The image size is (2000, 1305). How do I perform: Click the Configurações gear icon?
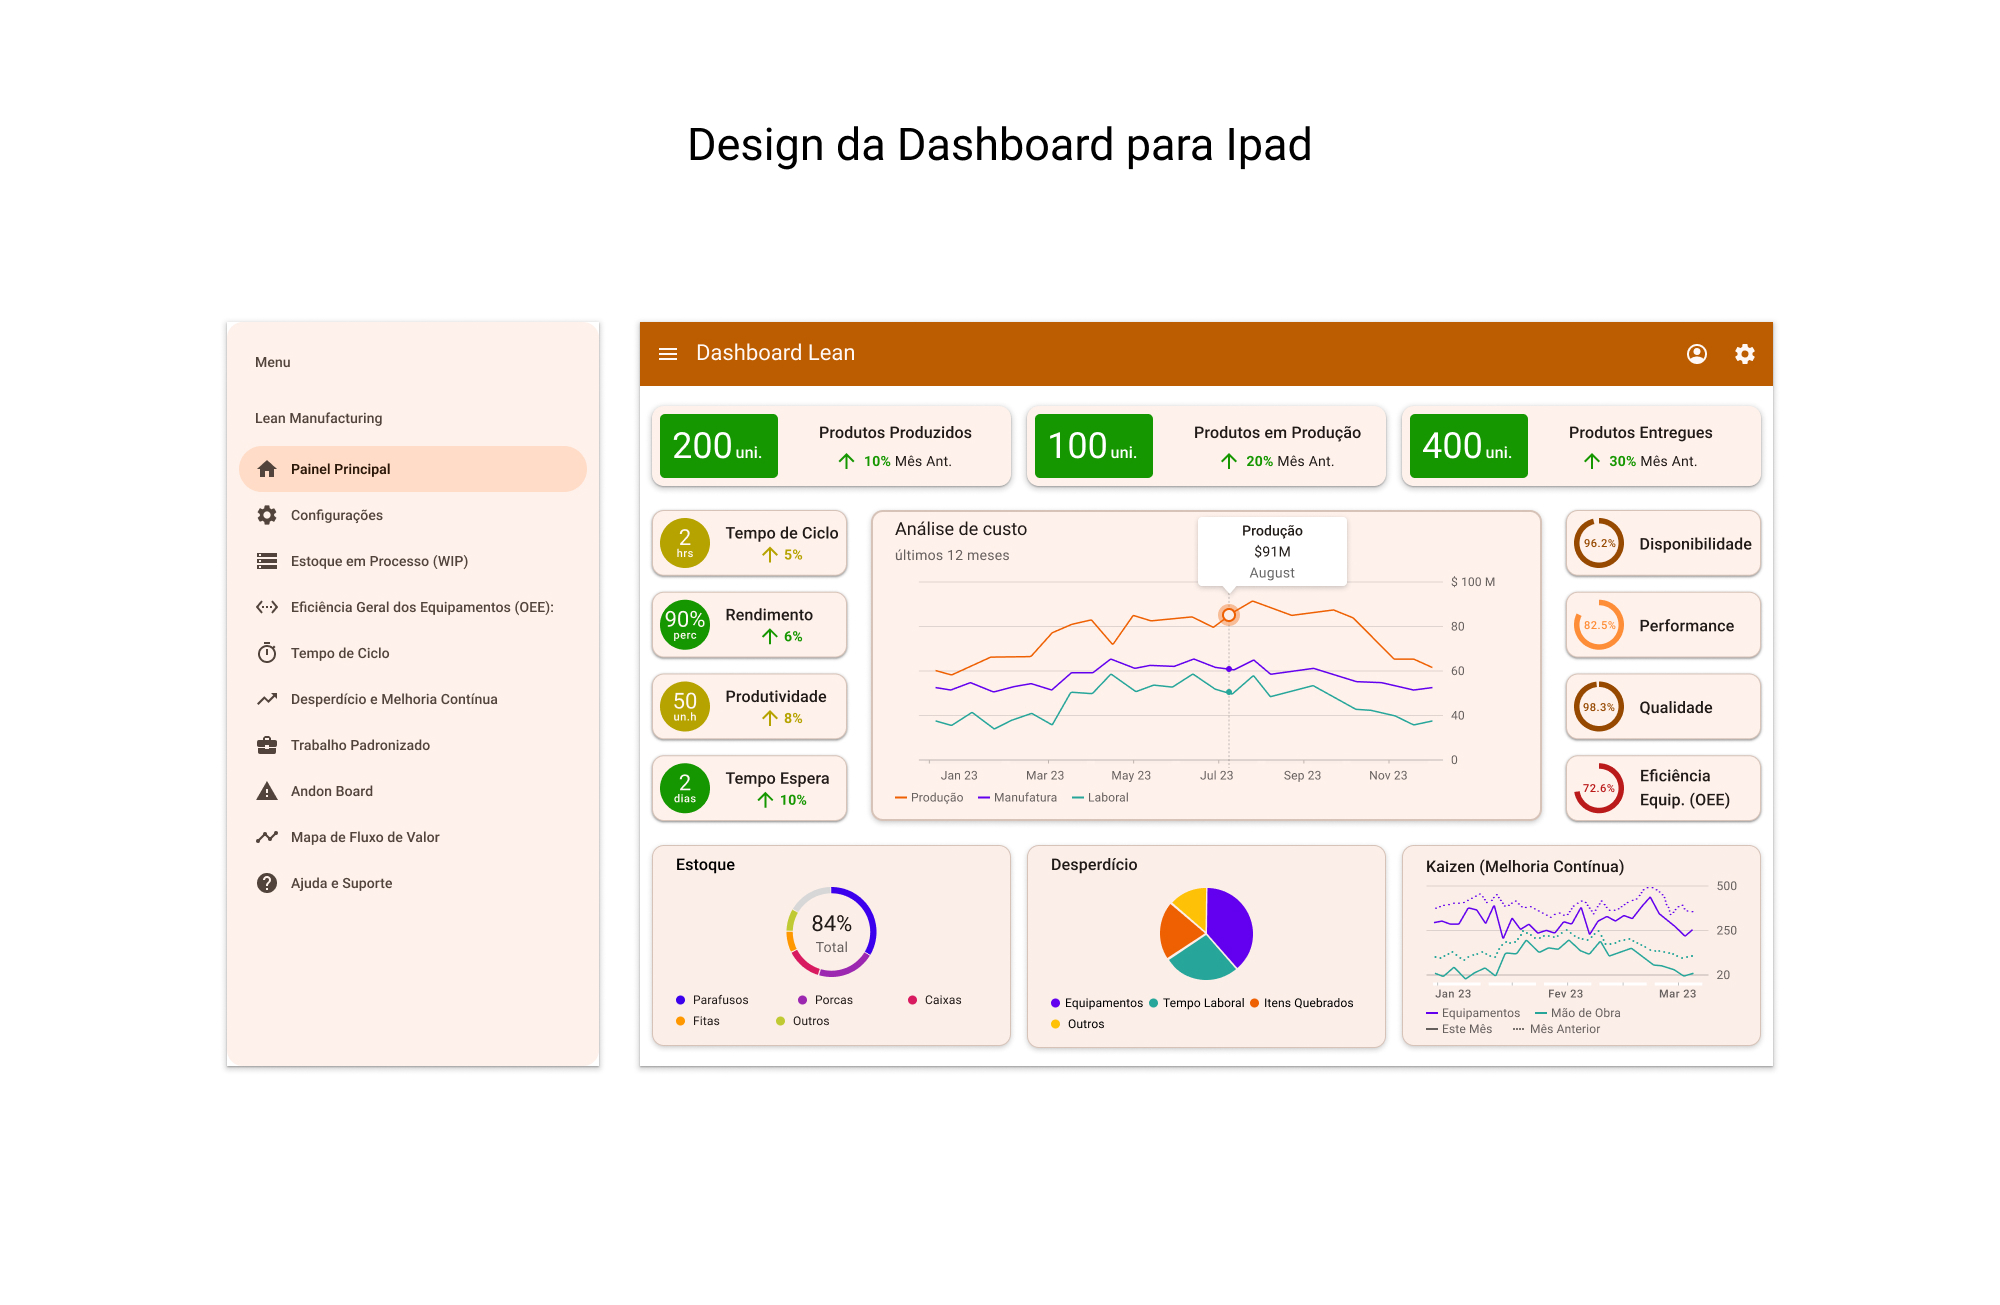[x=267, y=515]
